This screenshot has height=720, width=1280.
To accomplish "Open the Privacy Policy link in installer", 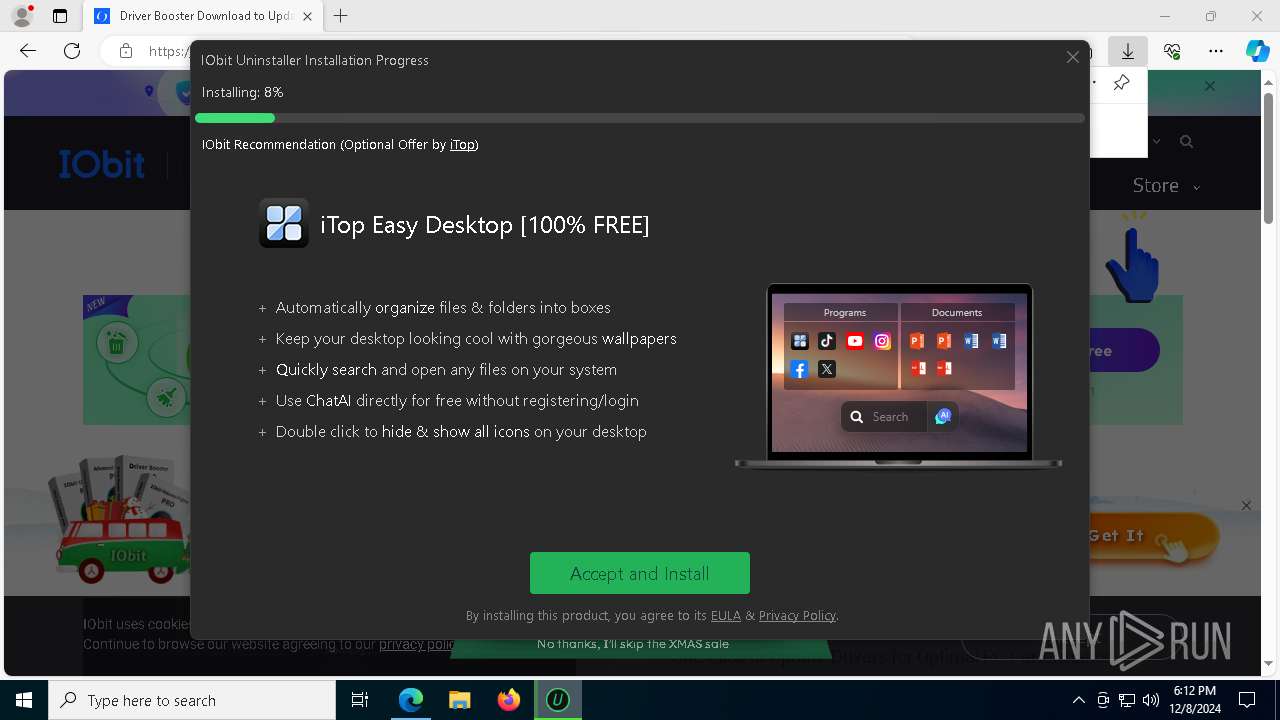I will pos(797,615).
